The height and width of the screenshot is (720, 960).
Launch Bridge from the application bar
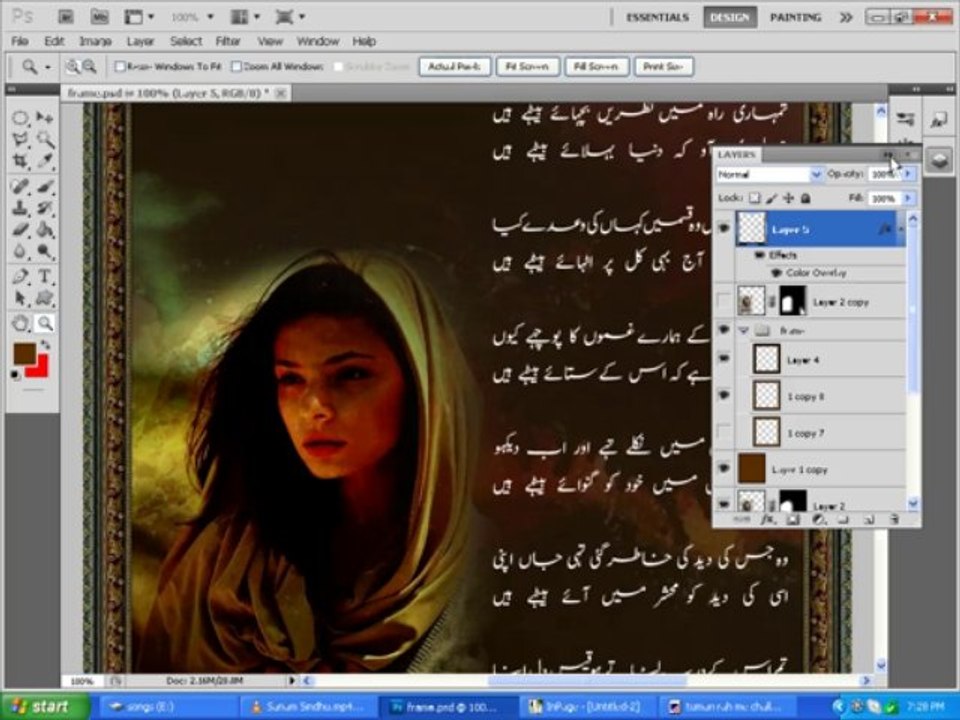(66, 17)
